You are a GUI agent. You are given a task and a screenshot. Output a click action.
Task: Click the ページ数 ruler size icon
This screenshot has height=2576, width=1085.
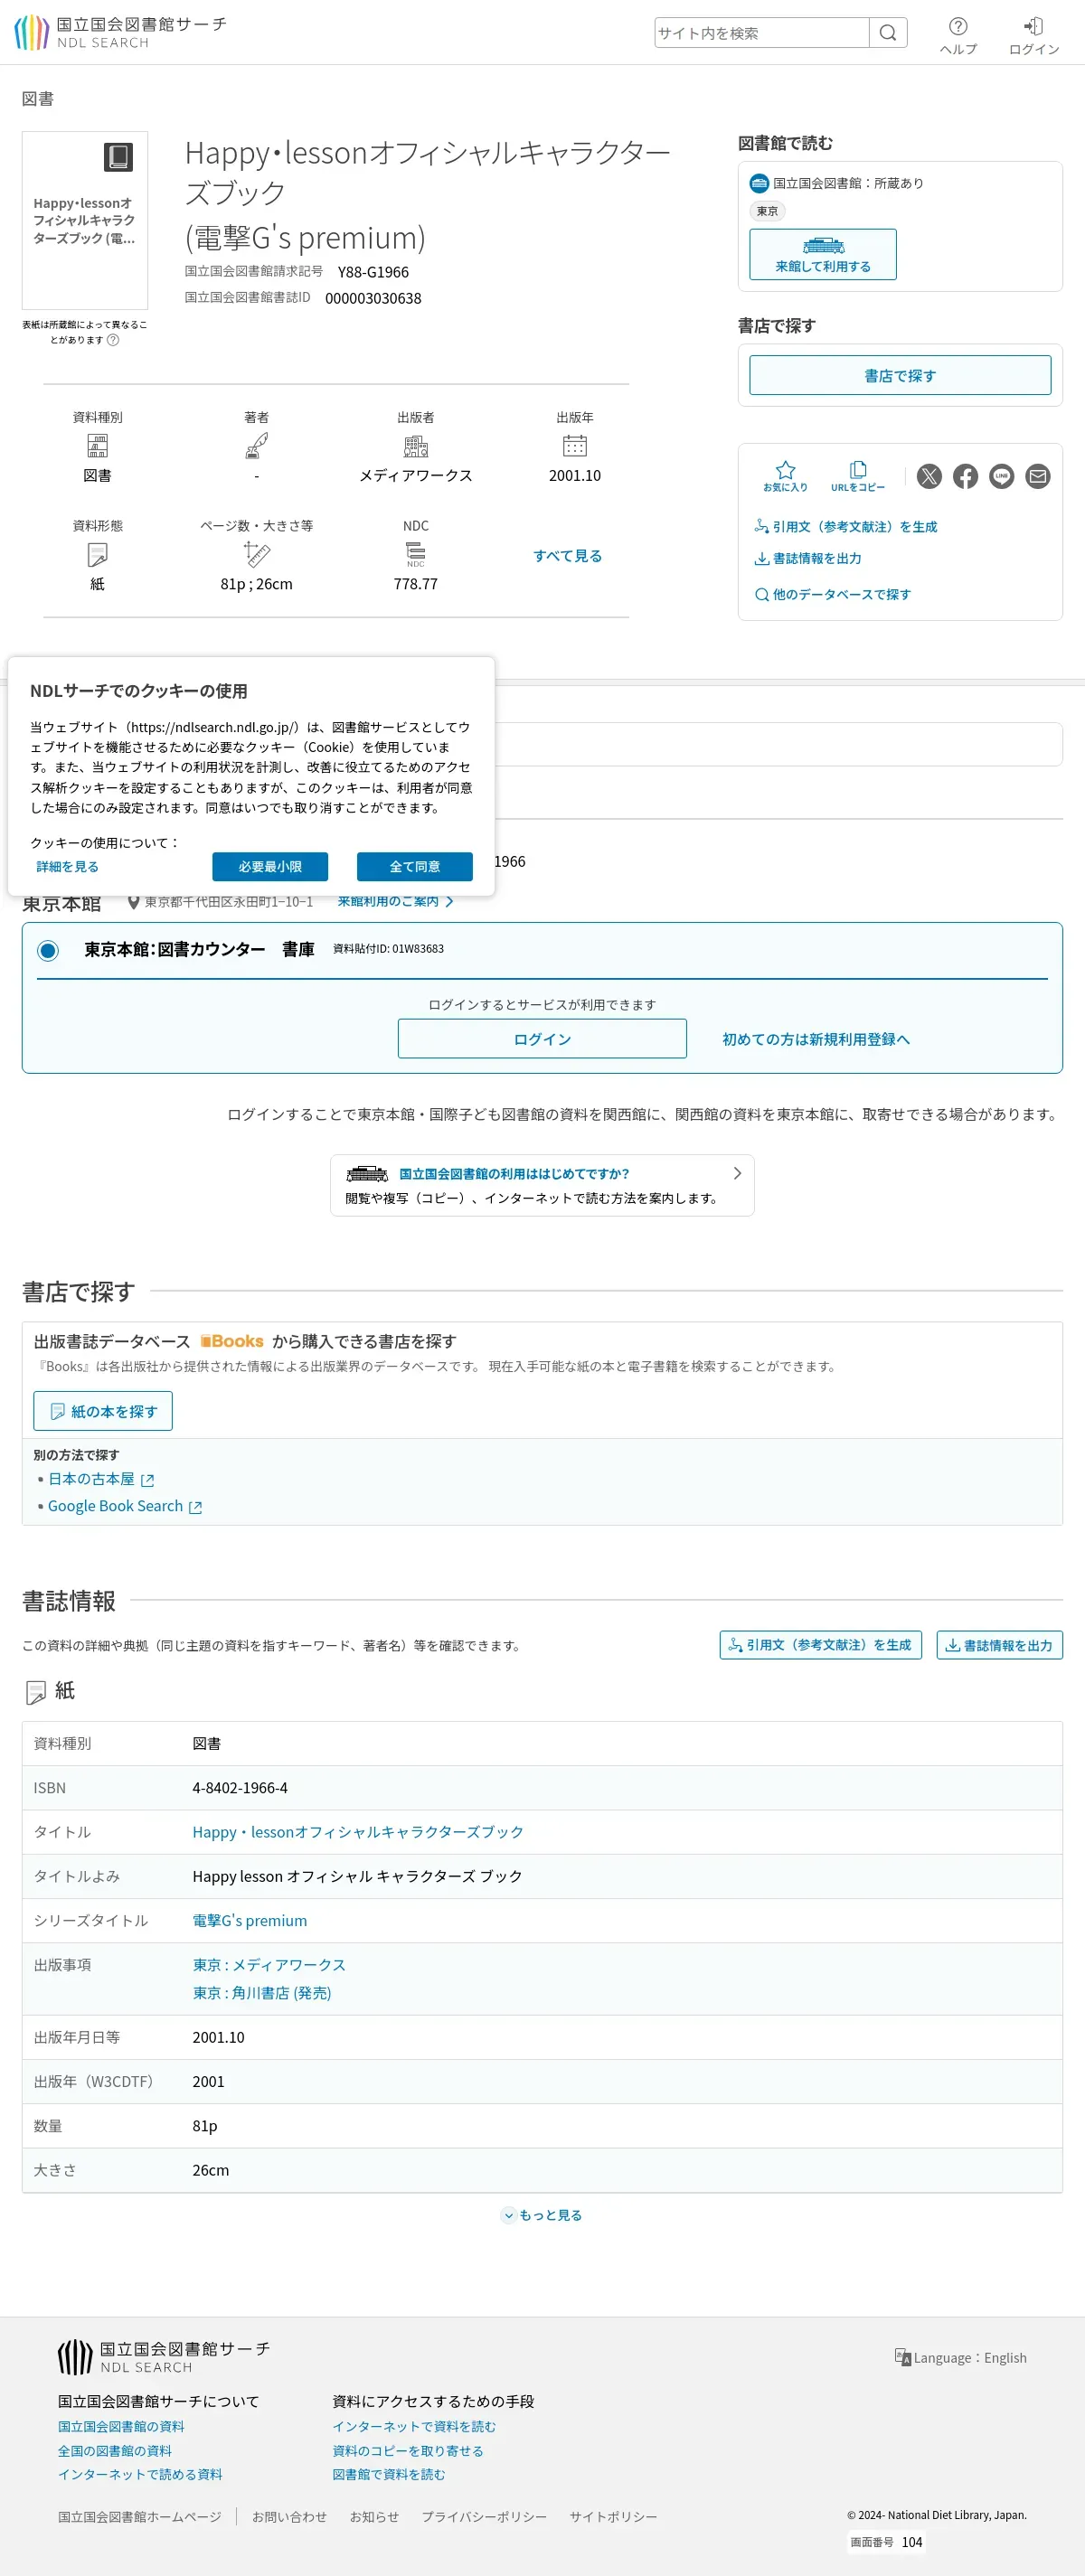tap(257, 554)
